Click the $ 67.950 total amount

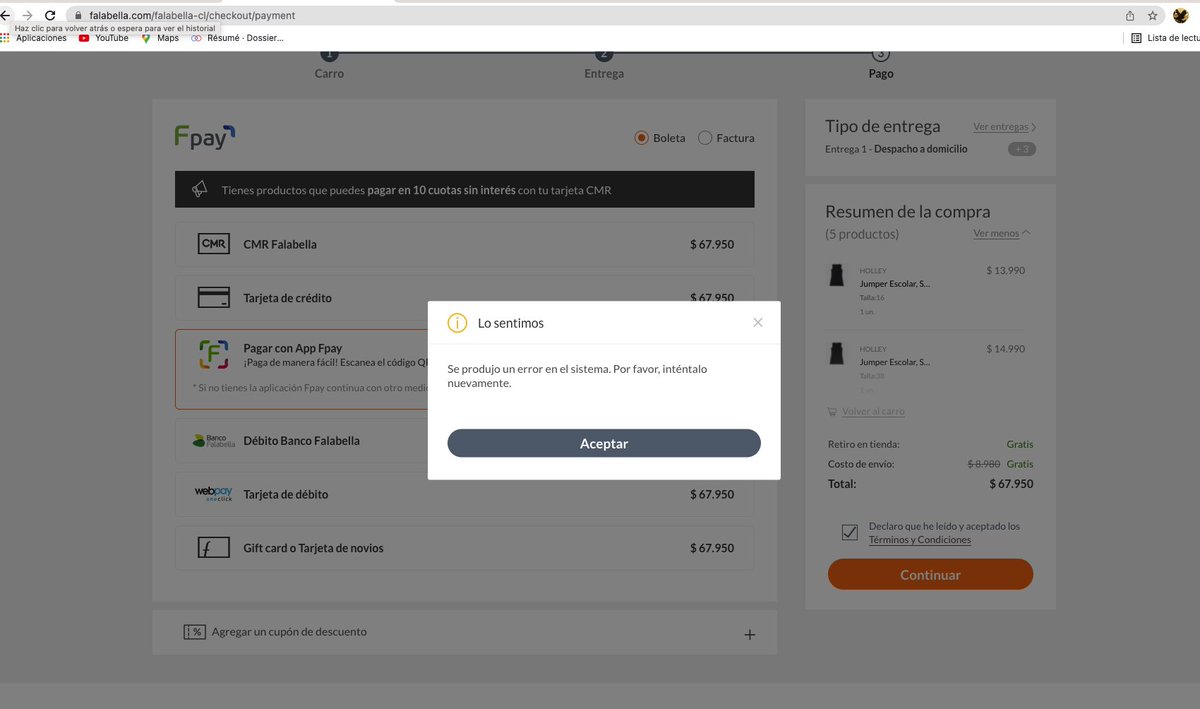pos(1011,484)
